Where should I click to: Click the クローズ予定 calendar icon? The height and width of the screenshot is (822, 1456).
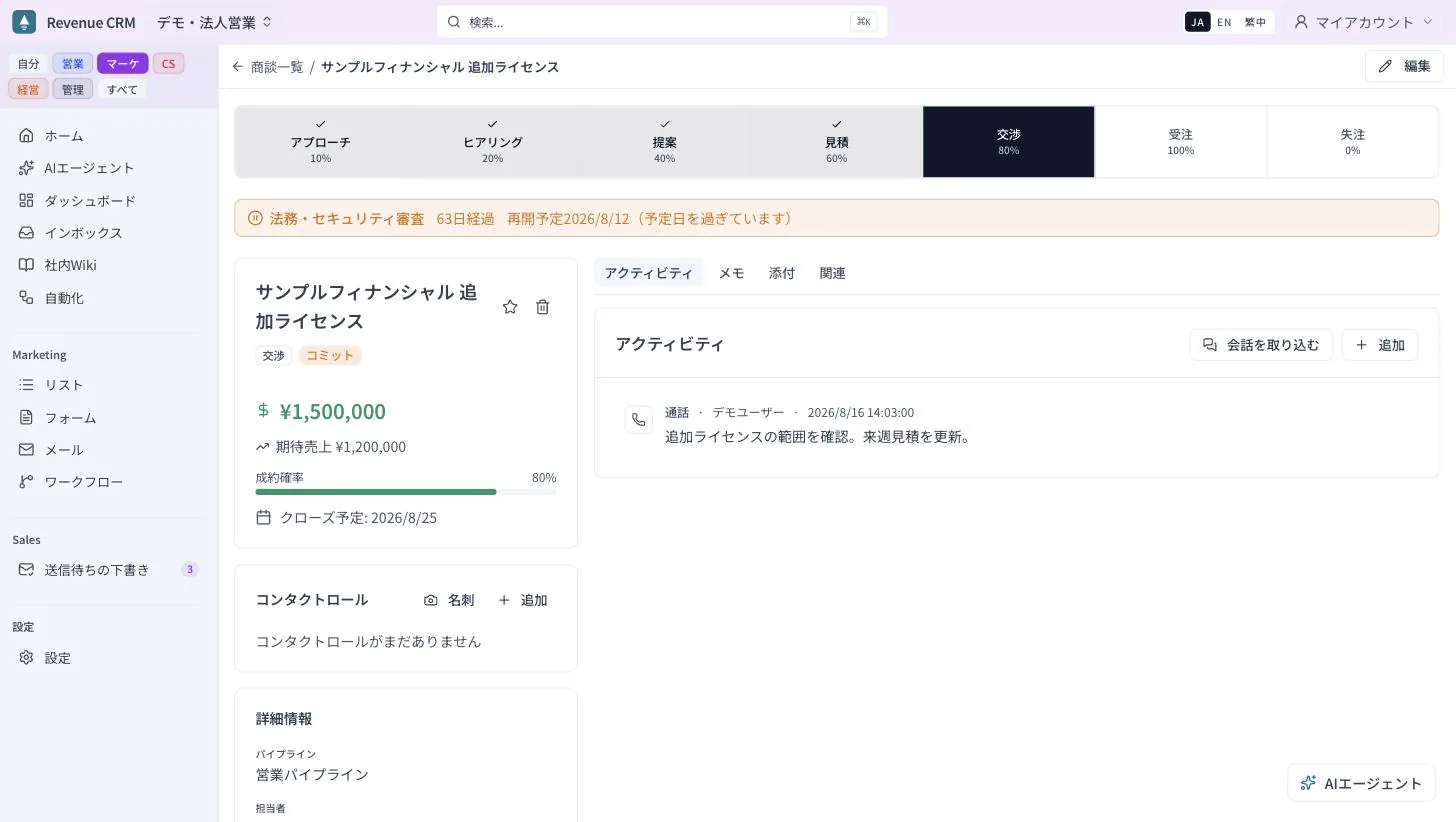pos(264,517)
